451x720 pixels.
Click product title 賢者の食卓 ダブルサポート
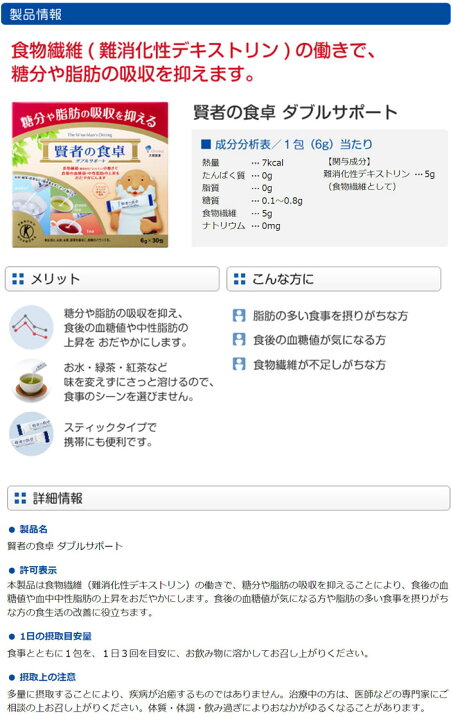click(x=295, y=112)
